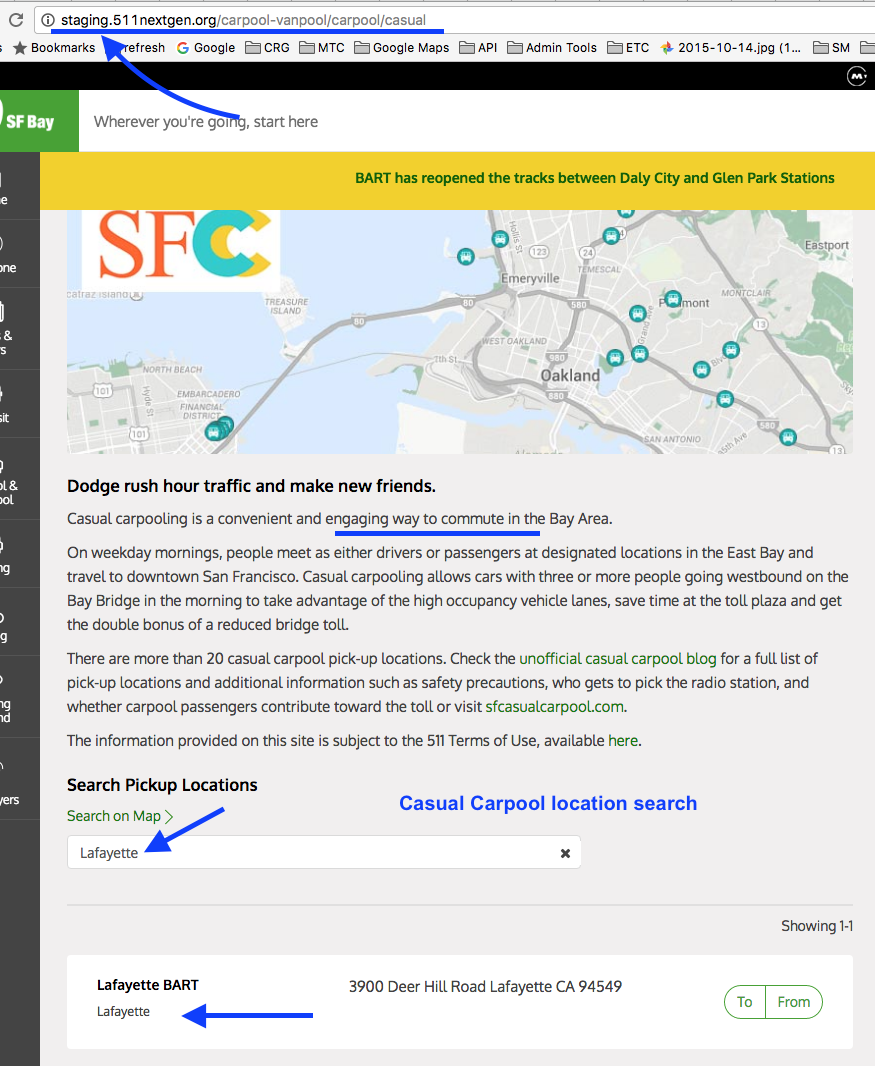Click the Embarcadero label on the map

209,394
